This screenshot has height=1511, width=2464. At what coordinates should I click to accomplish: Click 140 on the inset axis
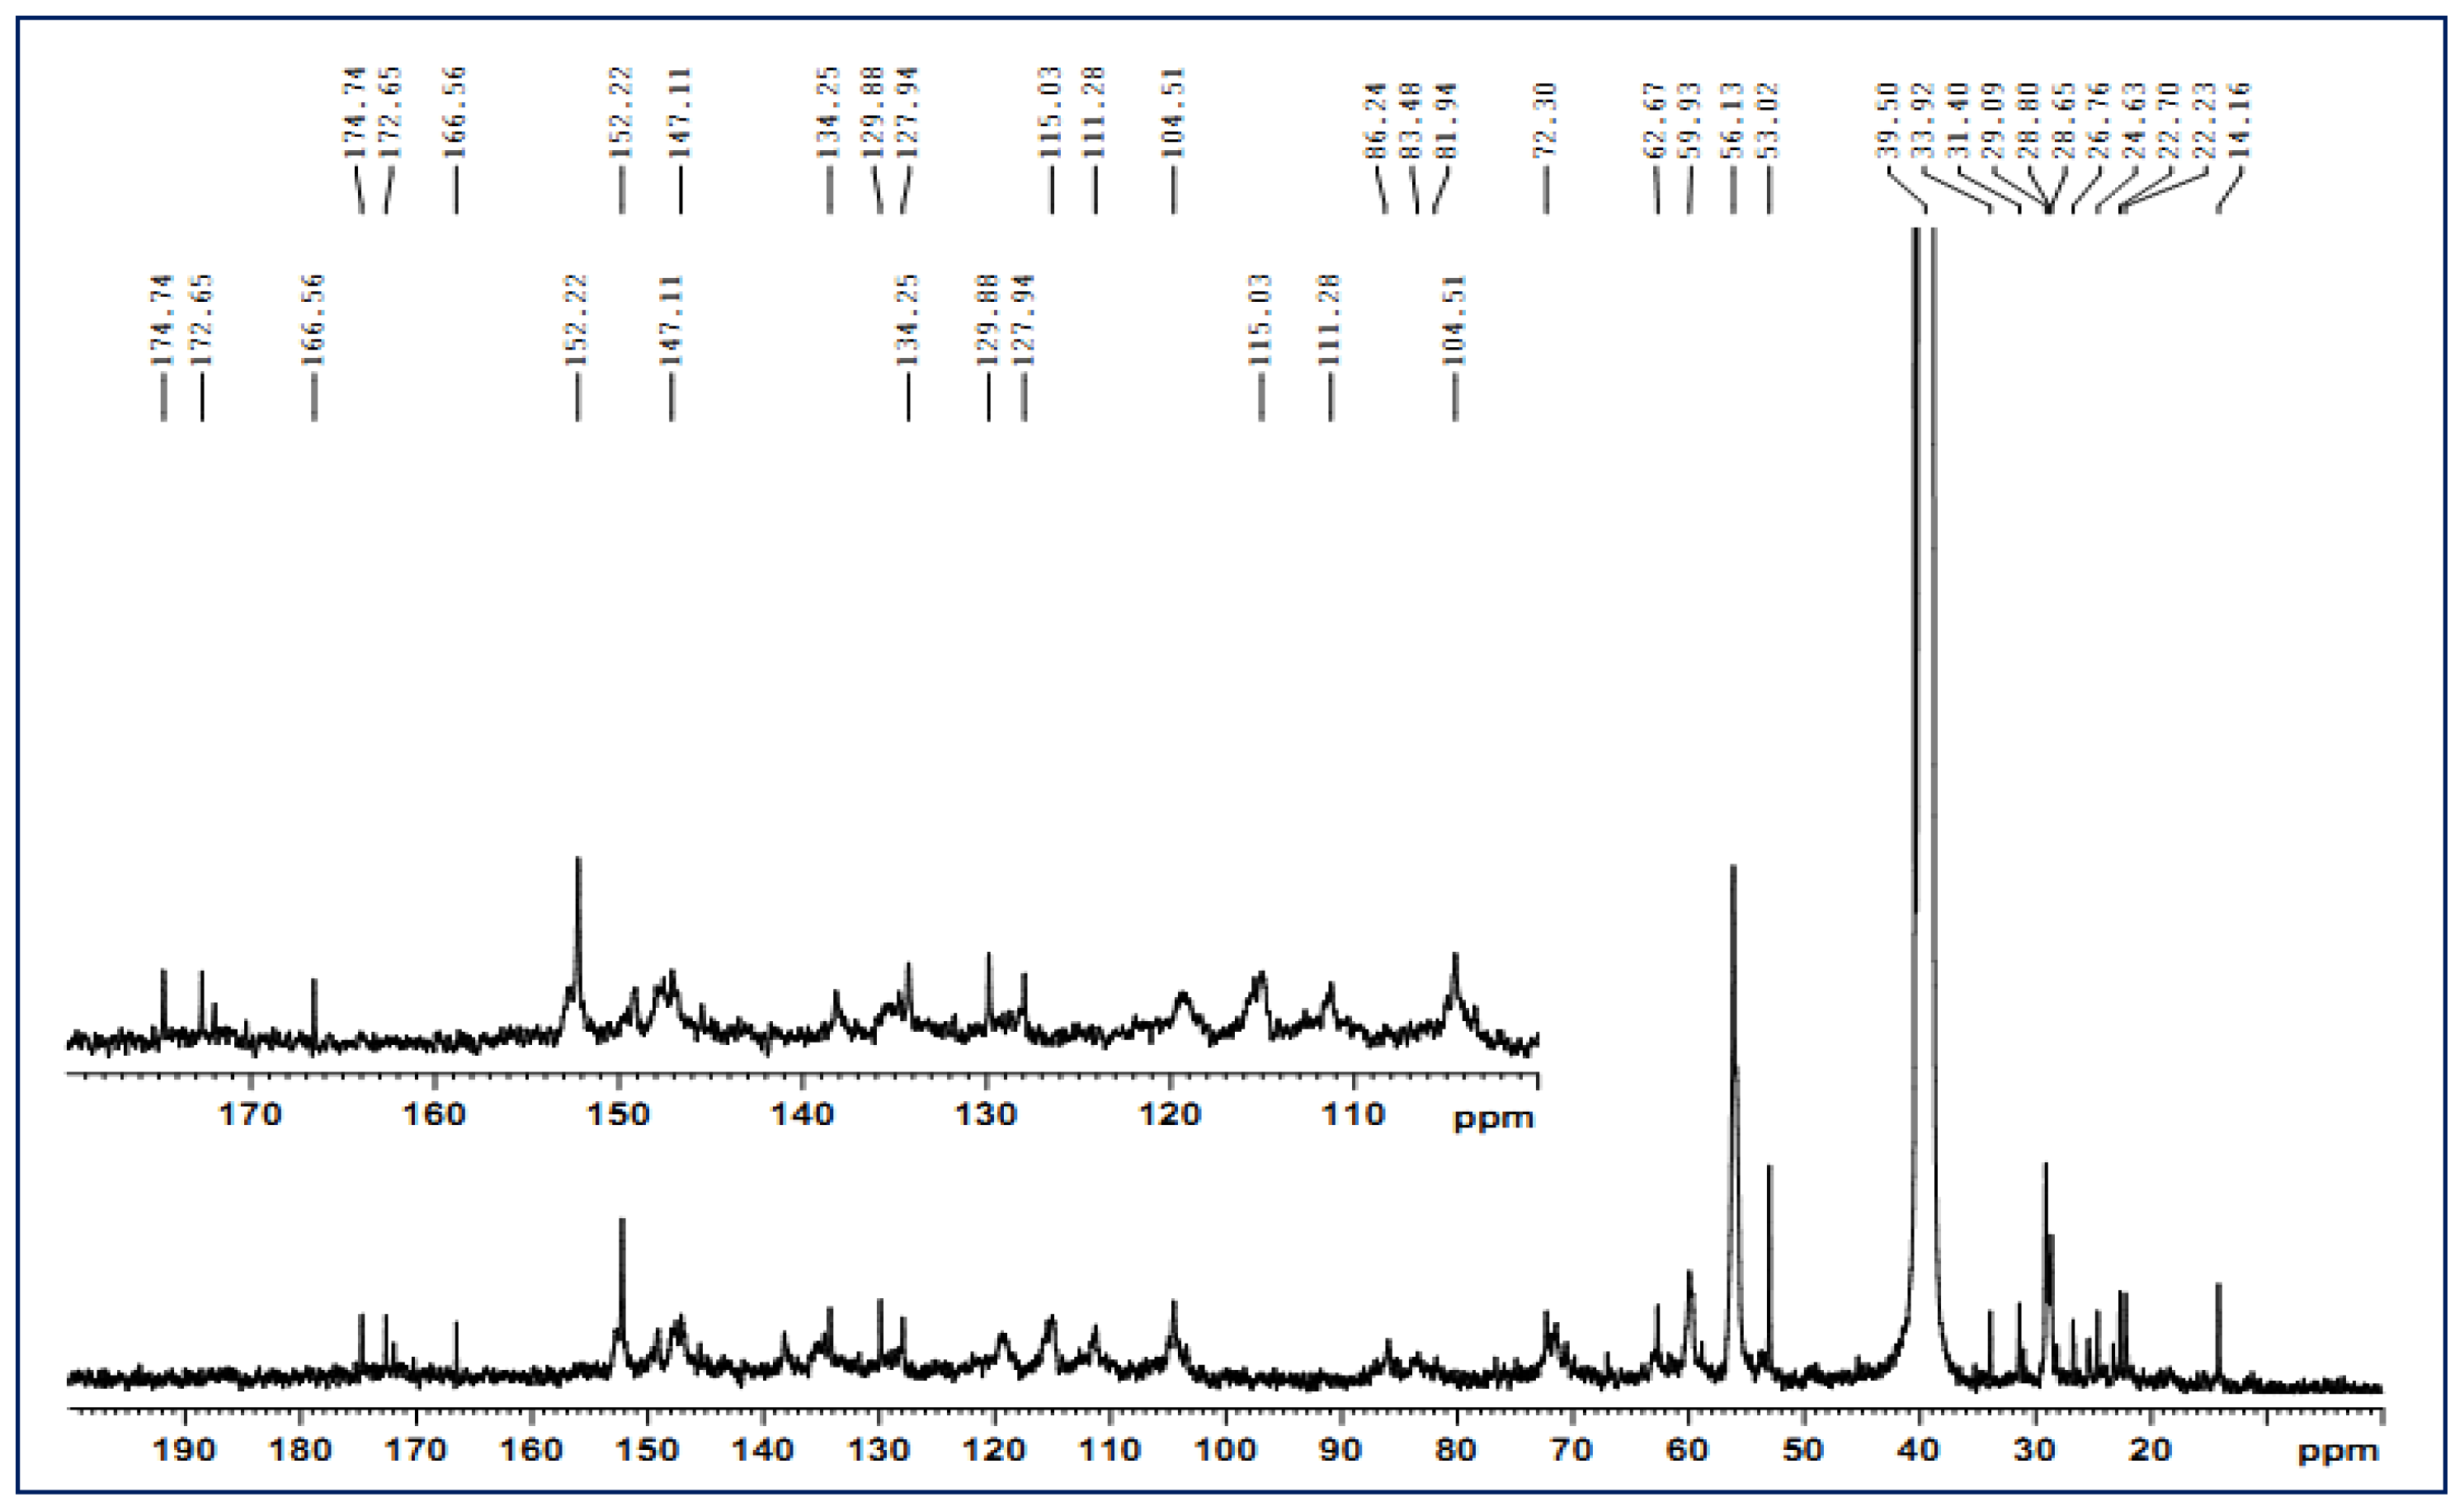coord(802,1114)
